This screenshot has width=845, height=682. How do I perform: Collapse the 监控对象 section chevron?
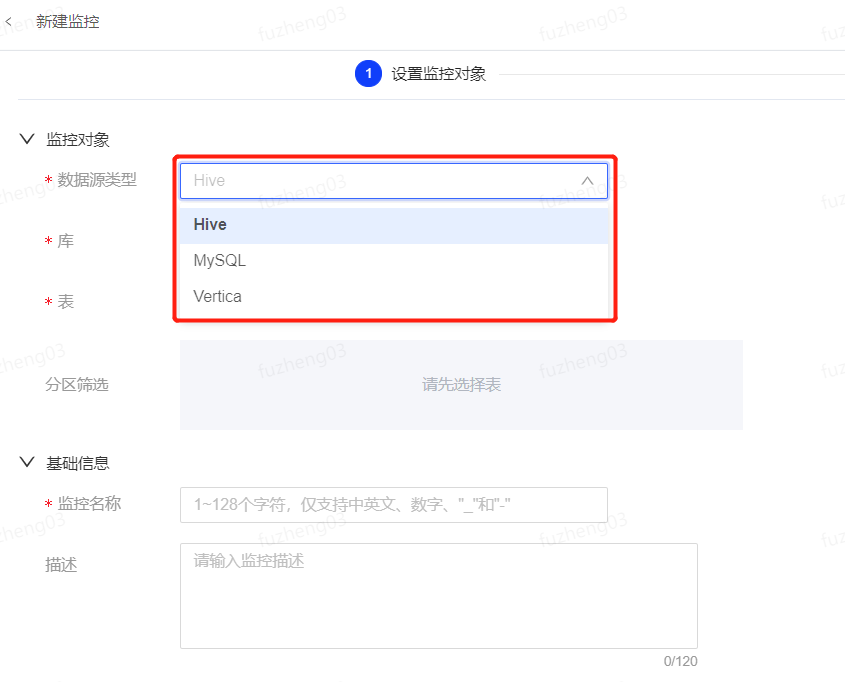pyautogui.click(x=27, y=139)
